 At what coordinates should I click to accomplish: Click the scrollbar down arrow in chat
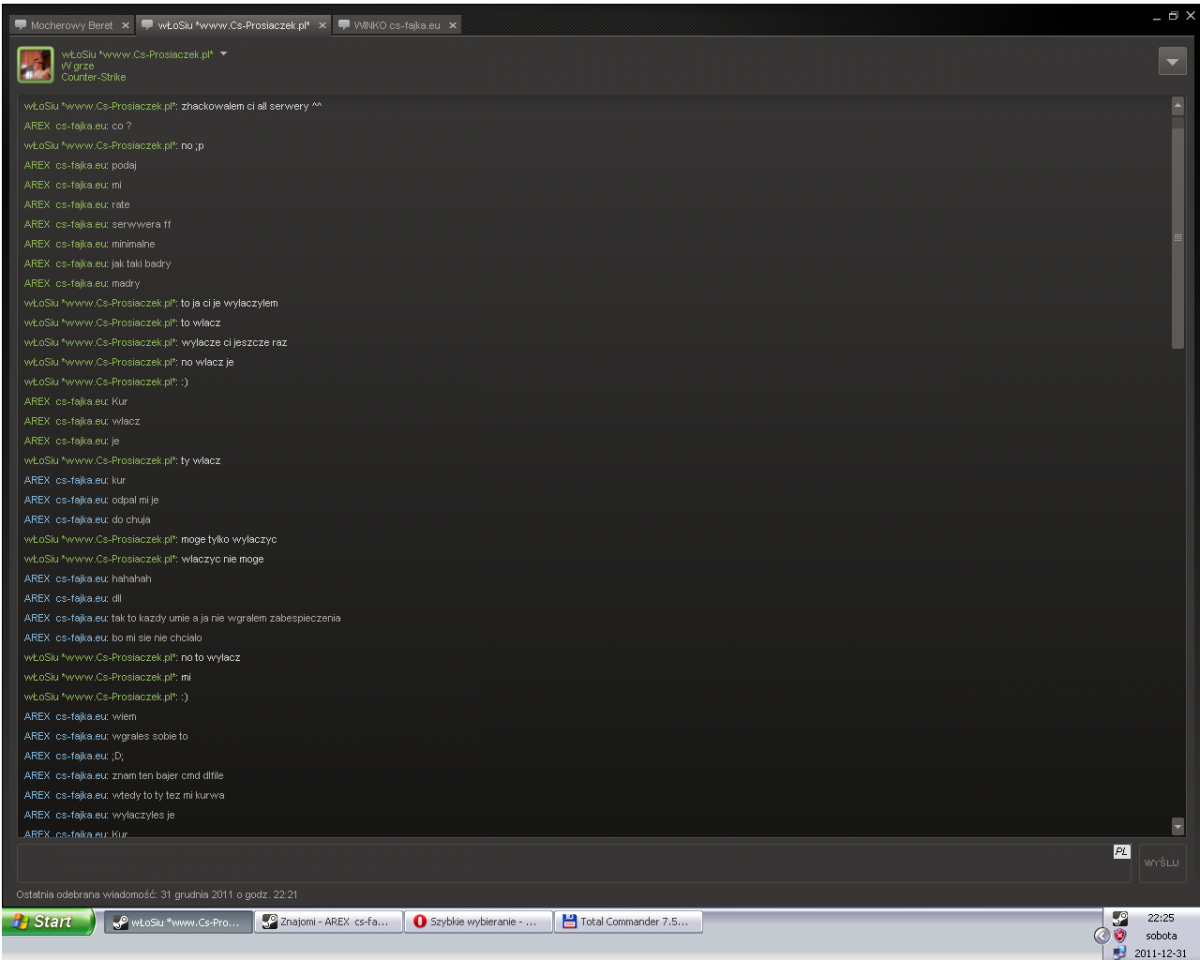point(1177,826)
